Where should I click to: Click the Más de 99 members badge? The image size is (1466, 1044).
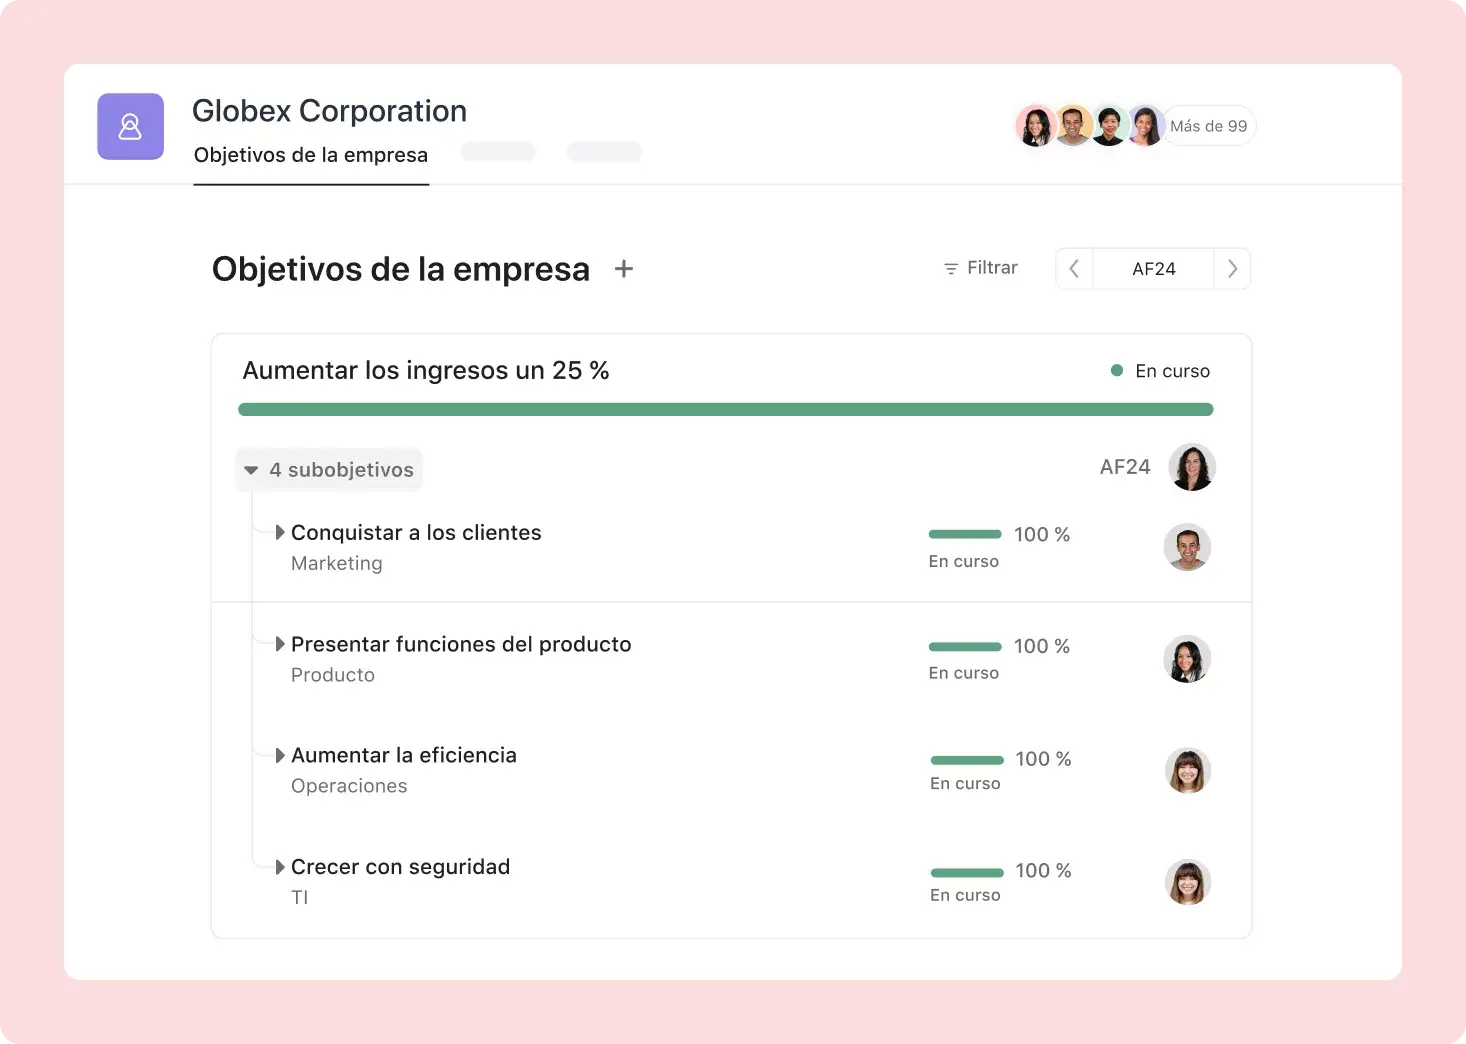(x=1208, y=126)
